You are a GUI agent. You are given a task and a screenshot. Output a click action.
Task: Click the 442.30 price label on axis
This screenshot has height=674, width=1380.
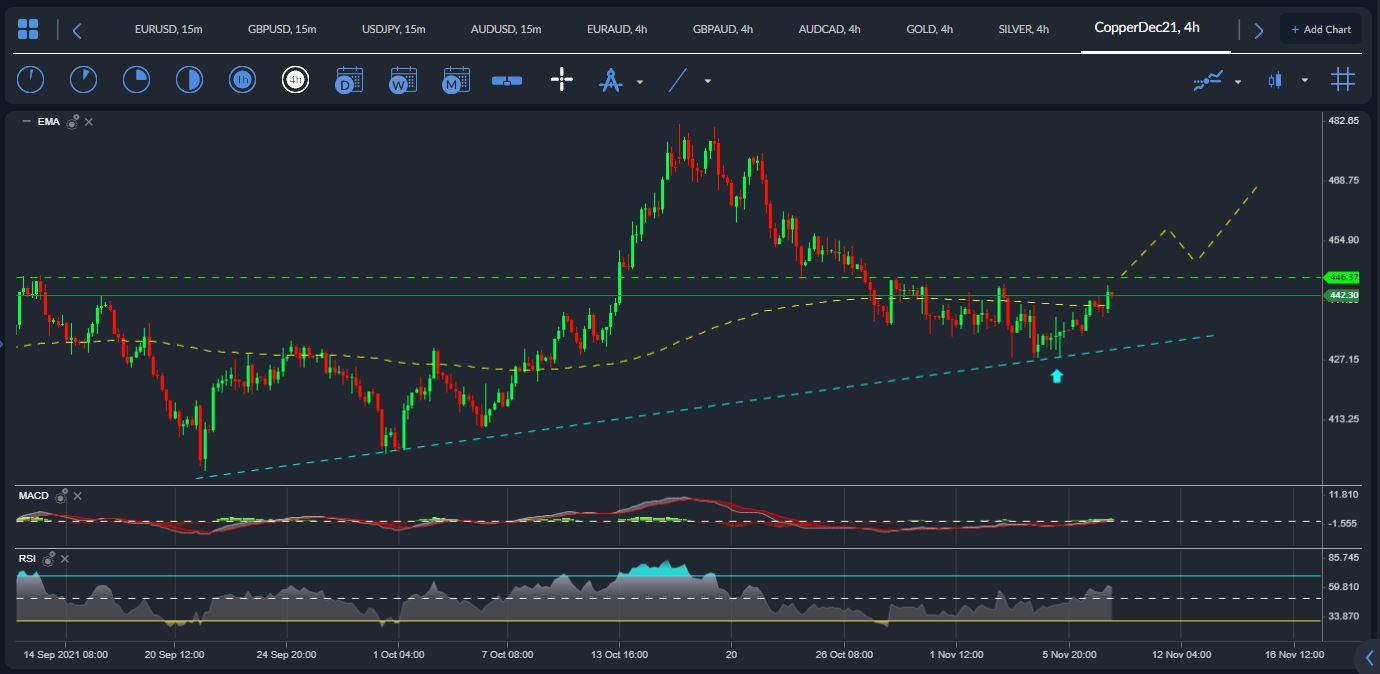pyautogui.click(x=1344, y=295)
